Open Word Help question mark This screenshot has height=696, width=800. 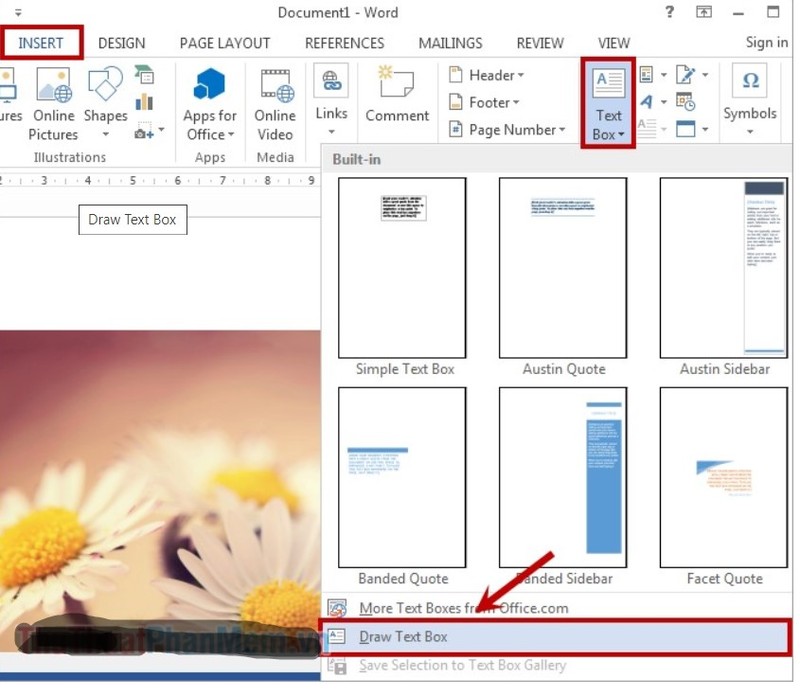(669, 12)
